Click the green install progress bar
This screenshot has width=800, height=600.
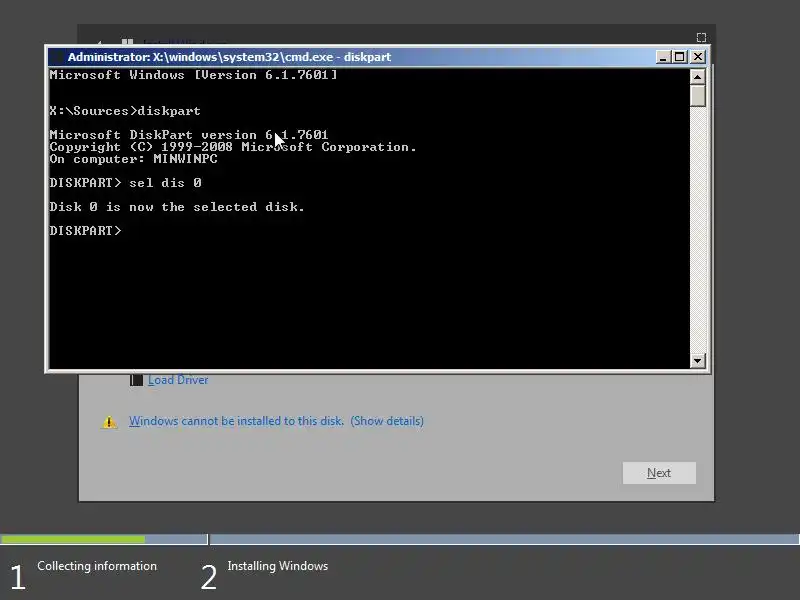(x=72, y=539)
